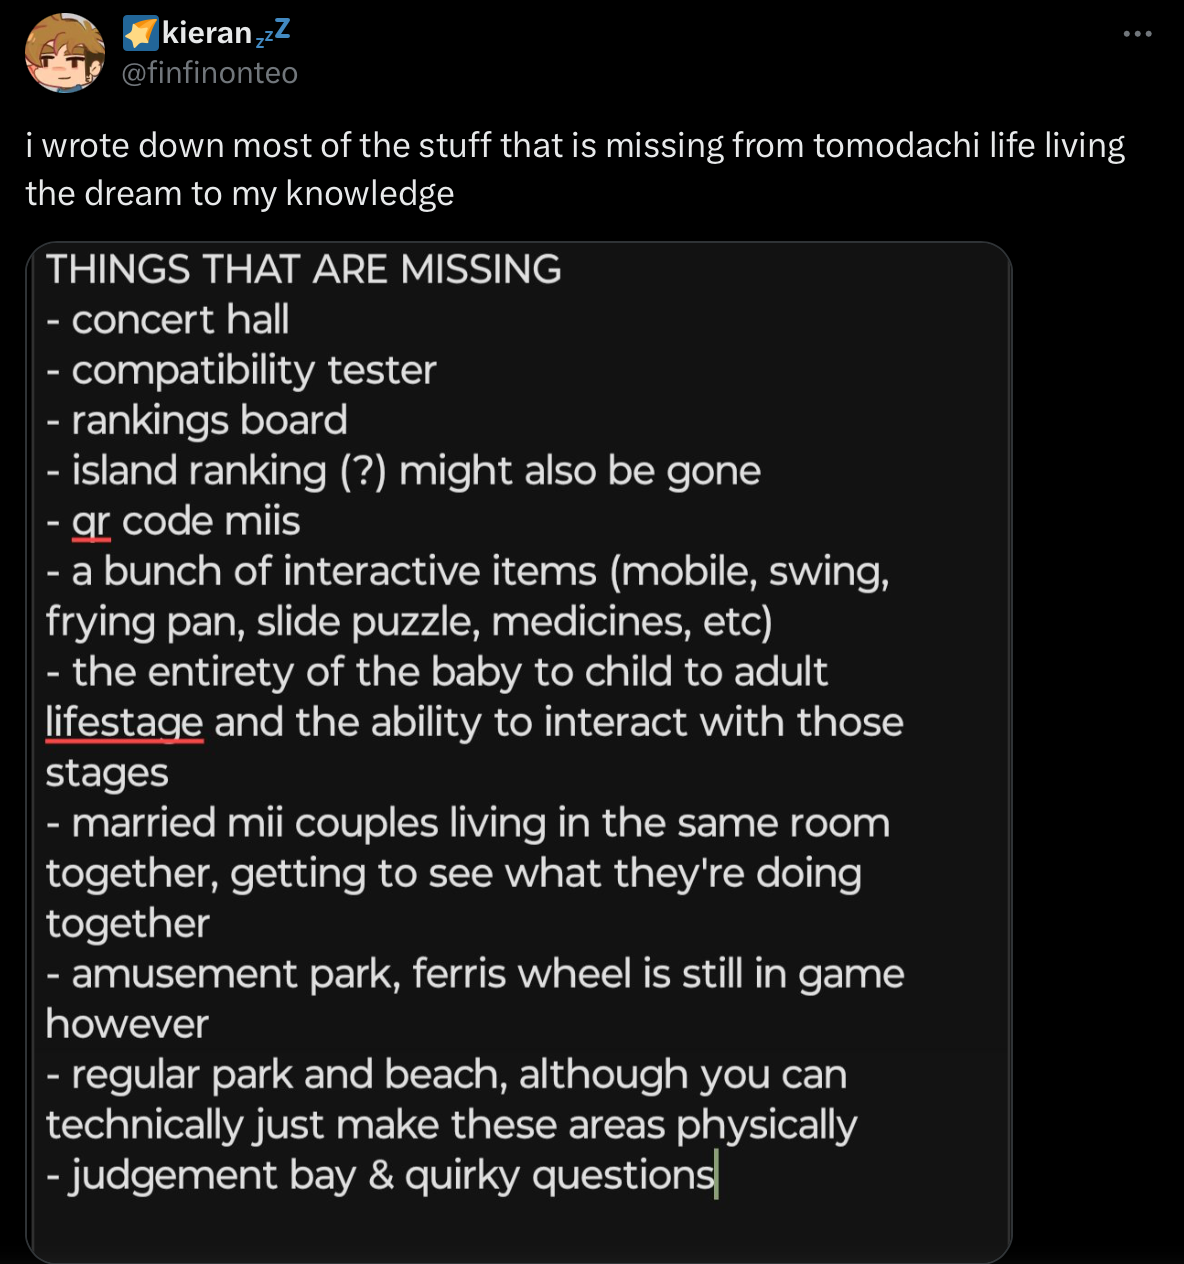Click the shooting star emoji beside kieran
The image size is (1184, 1264).
click(x=141, y=33)
